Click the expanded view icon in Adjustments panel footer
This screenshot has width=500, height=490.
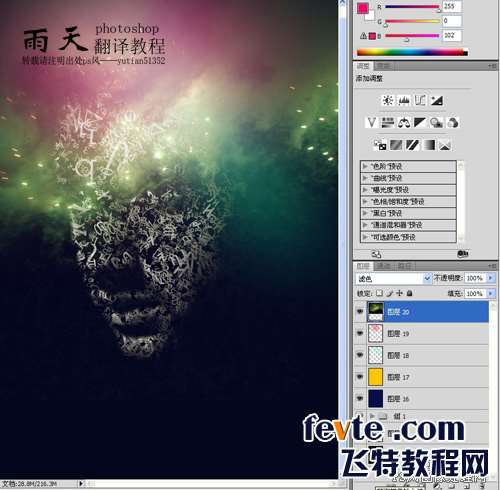tap(376, 254)
